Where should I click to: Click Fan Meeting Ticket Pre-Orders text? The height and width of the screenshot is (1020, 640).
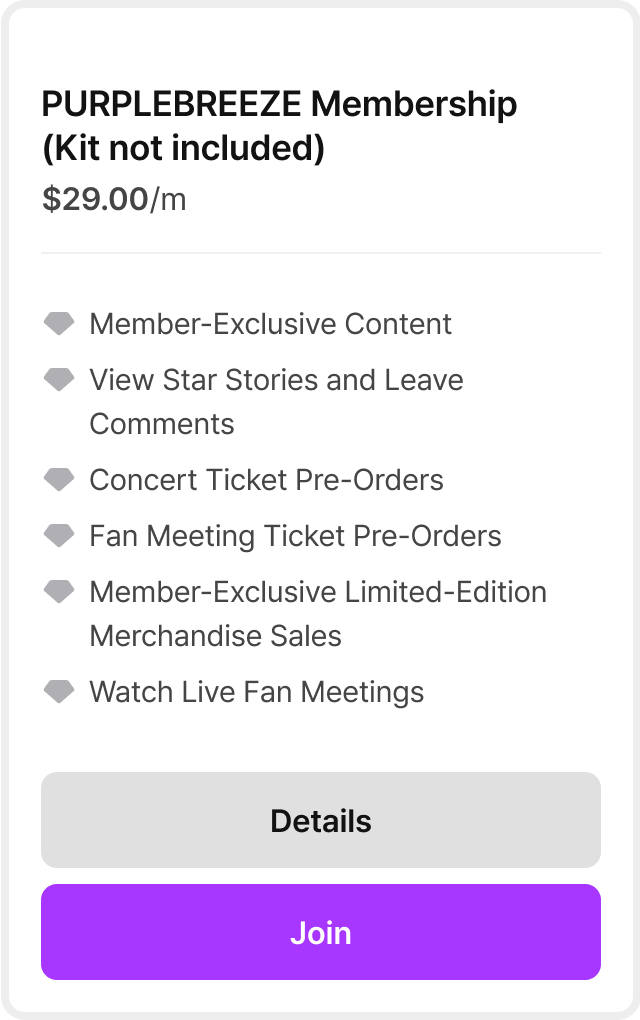coord(295,537)
